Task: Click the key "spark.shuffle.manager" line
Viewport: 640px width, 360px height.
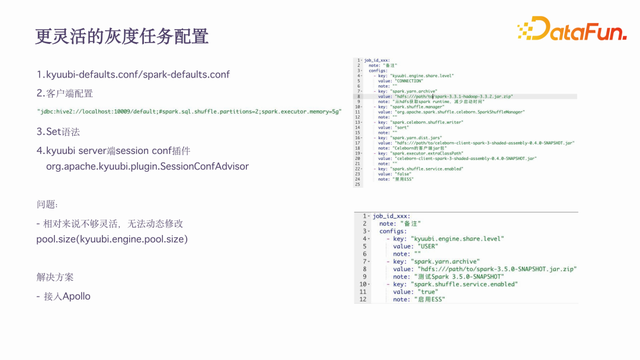Action: 409,107
